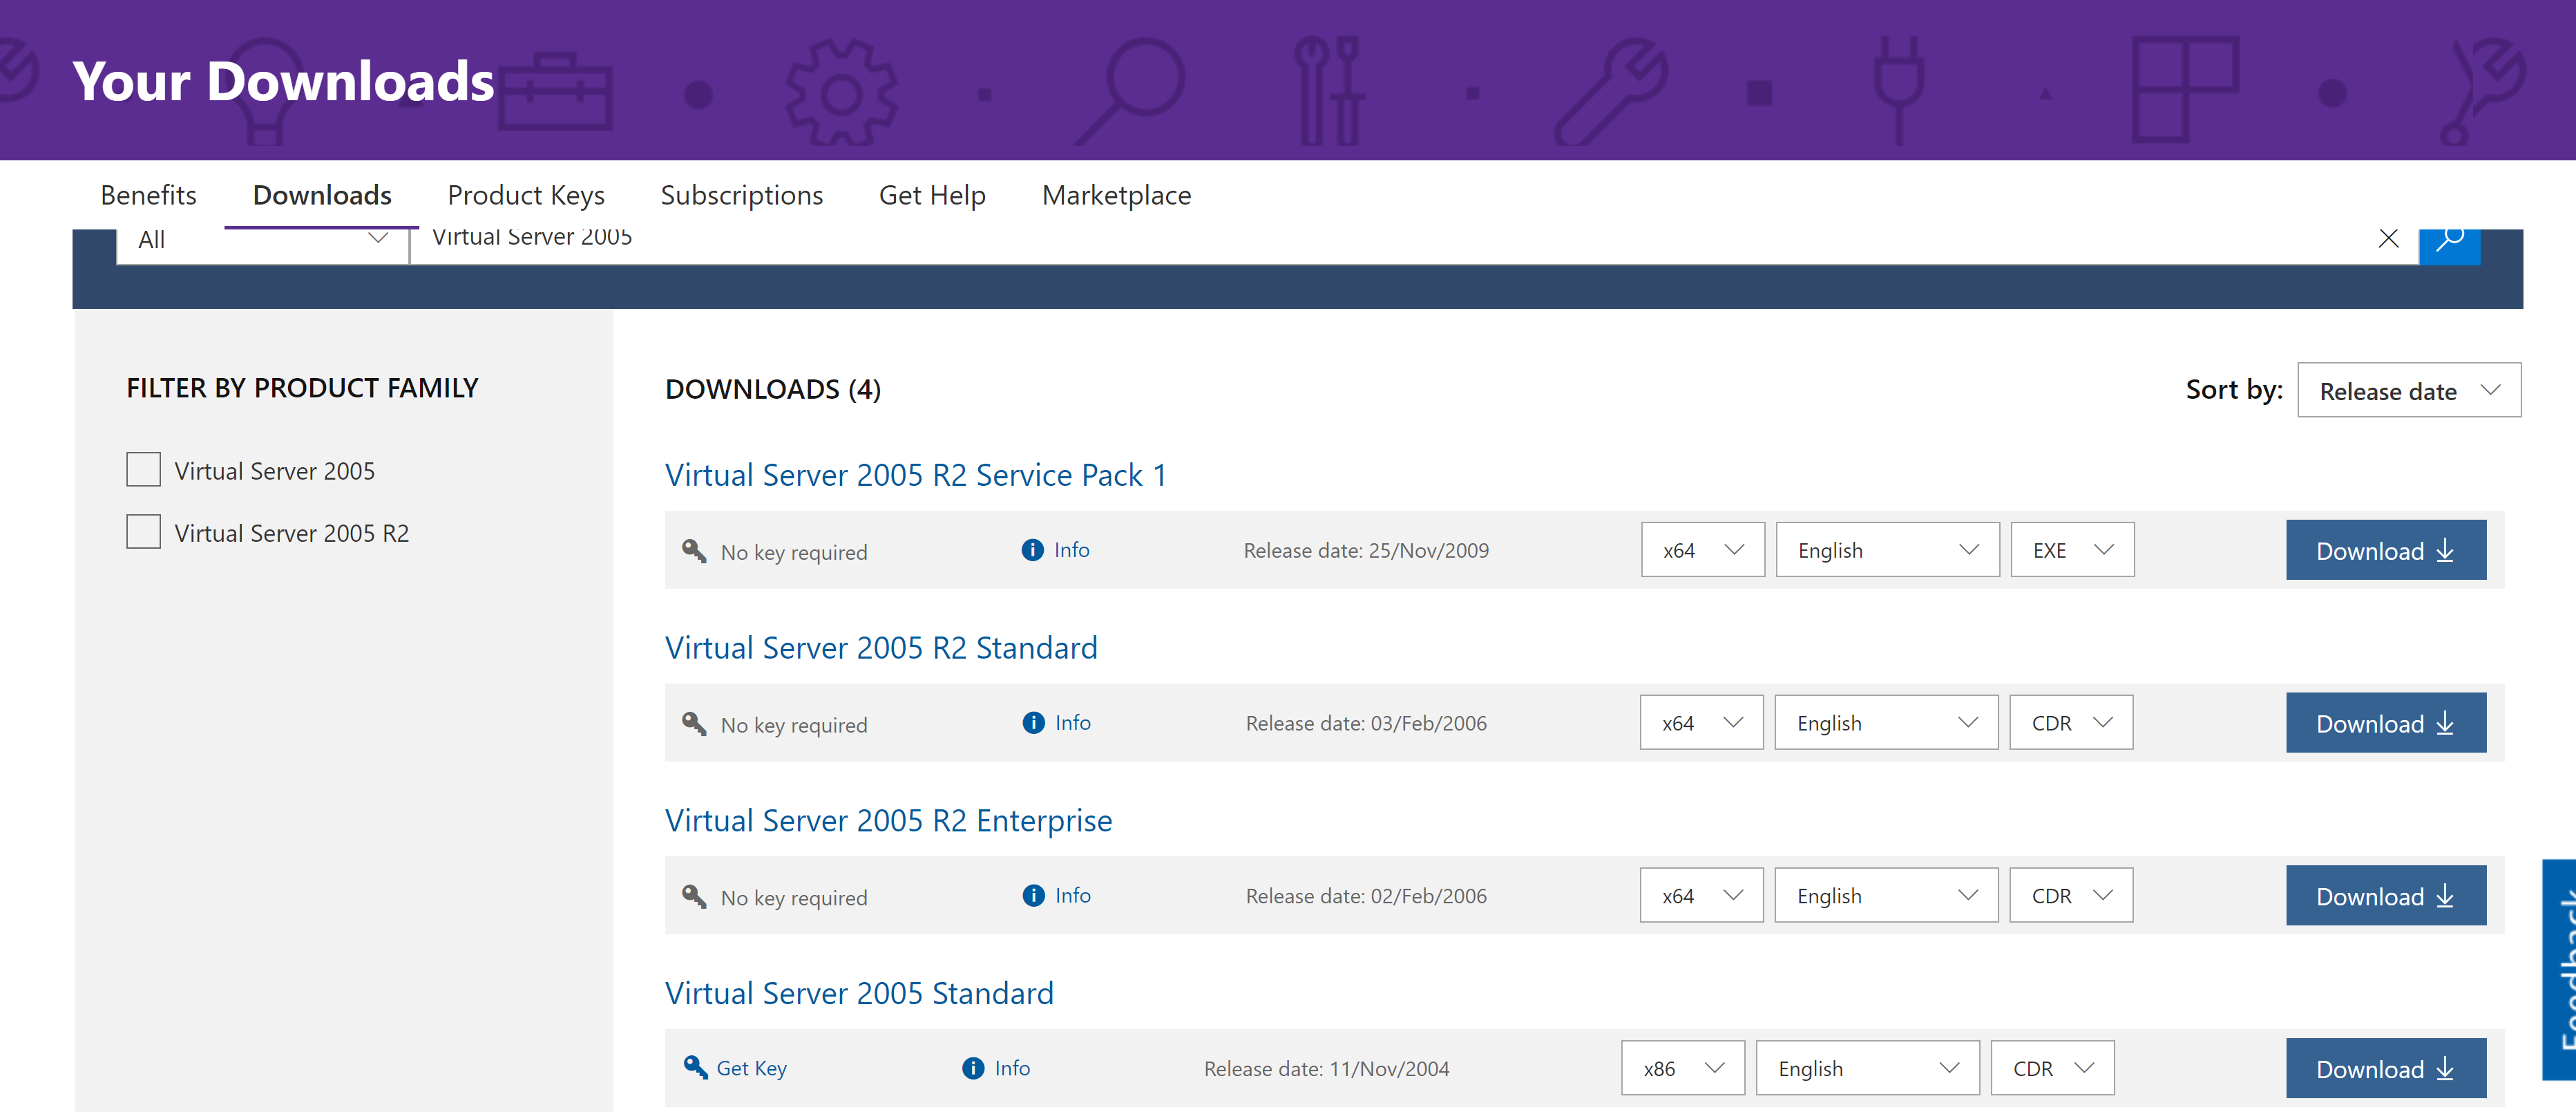Open the Subscriptions tab

[x=741, y=195]
